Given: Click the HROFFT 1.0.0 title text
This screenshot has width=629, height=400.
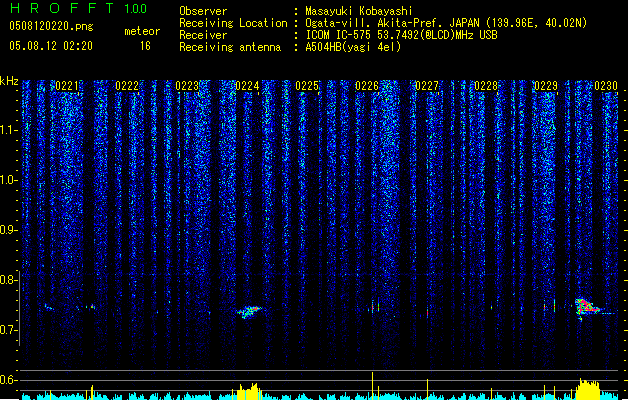Looking at the screenshot, I should (79, 8).
